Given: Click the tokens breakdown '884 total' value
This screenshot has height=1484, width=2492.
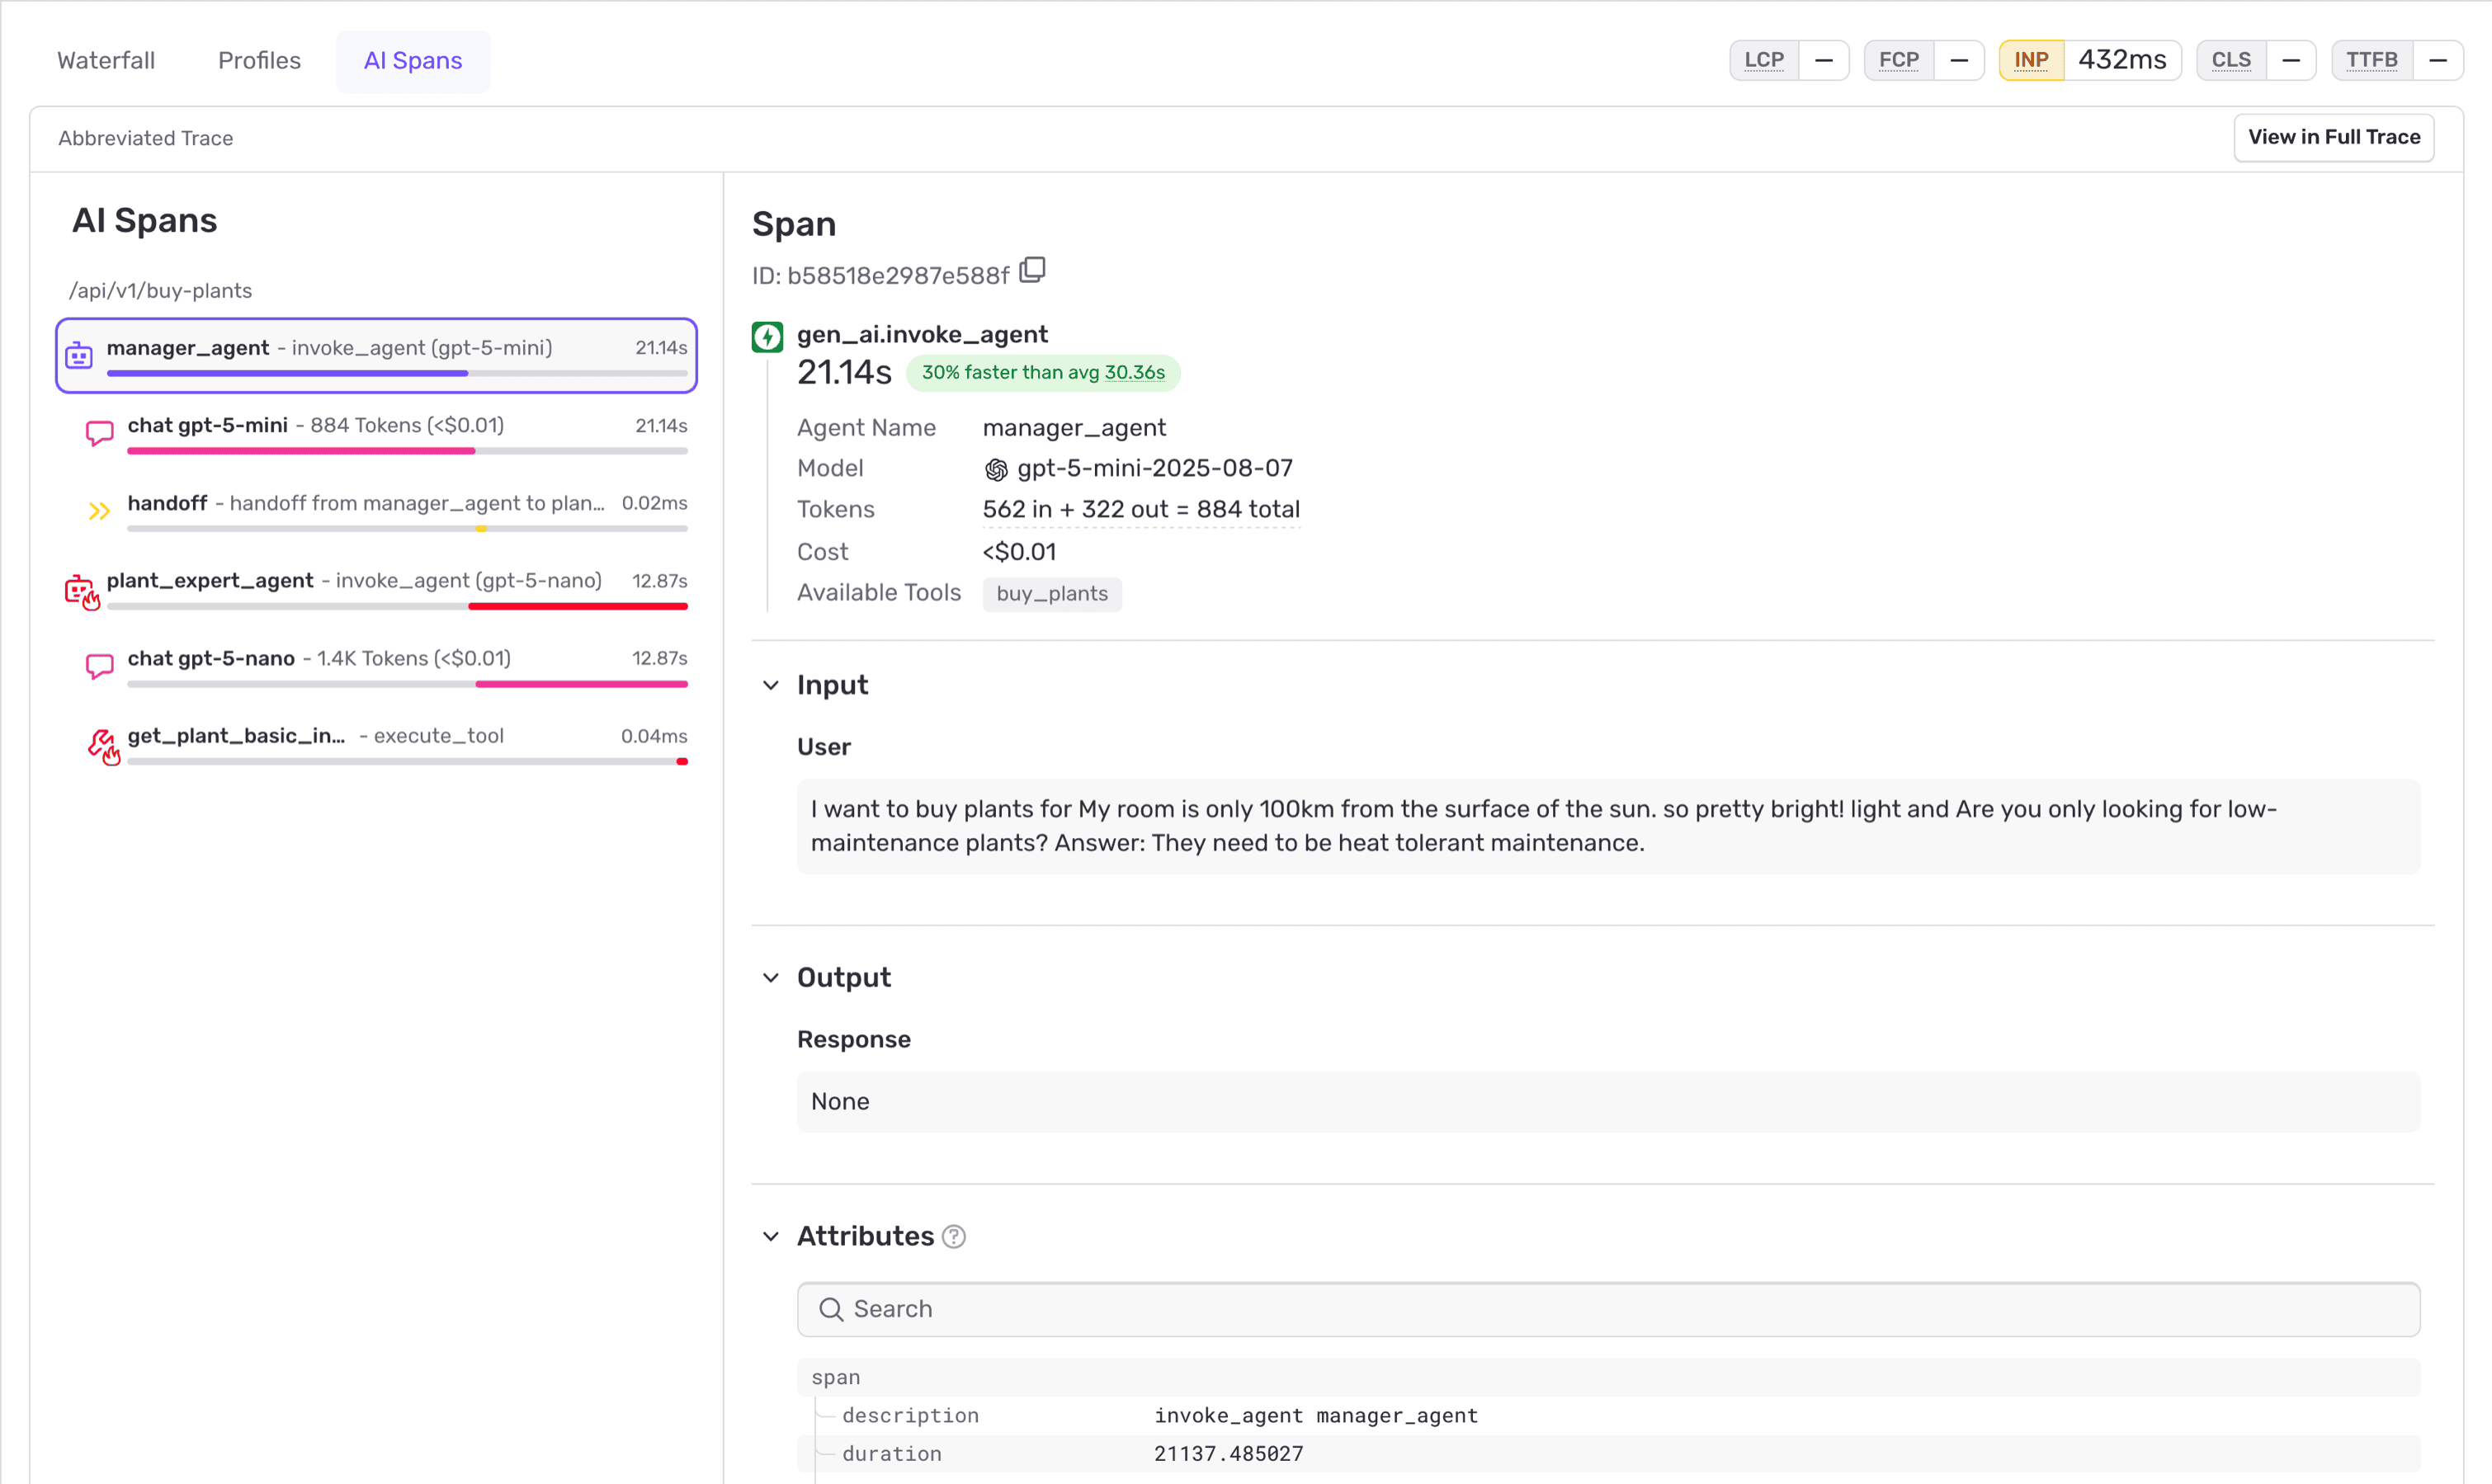Looking at the screenshot, I should [1248, 510].
